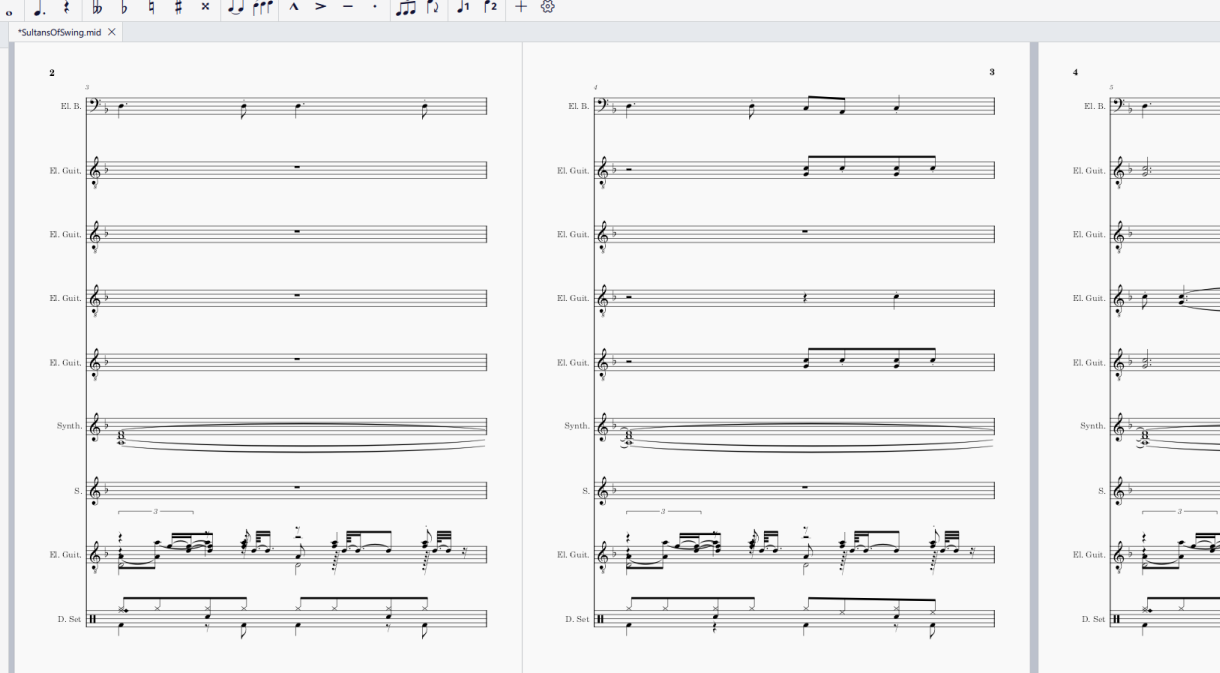Image resolution: width=1220 pixels, height=673 pixels.
Task: Select the rest input icon
Action: pyautogui.click(x=66, y=7)
